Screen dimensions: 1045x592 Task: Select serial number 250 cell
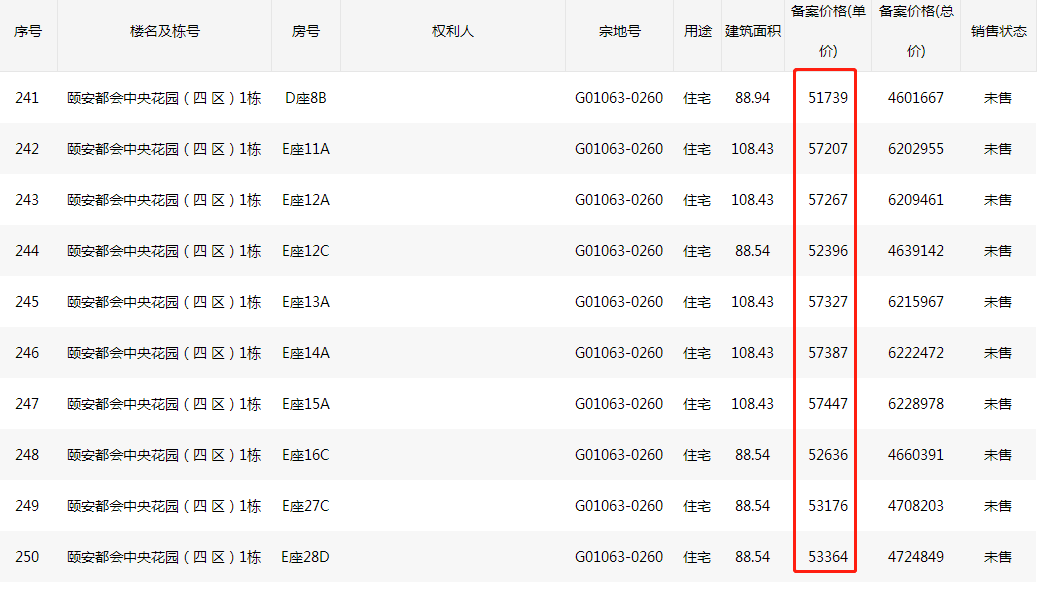(x=27, y=557)
